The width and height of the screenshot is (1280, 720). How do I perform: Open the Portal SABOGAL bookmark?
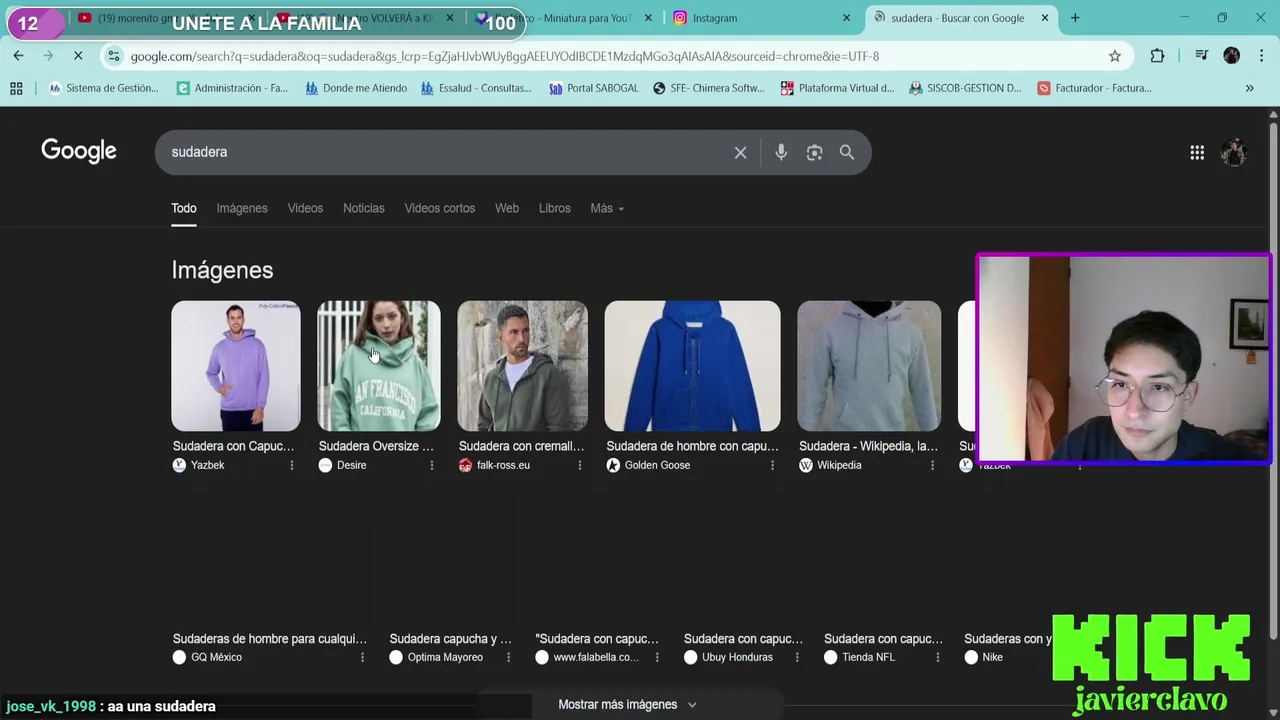tap(593, 88)
